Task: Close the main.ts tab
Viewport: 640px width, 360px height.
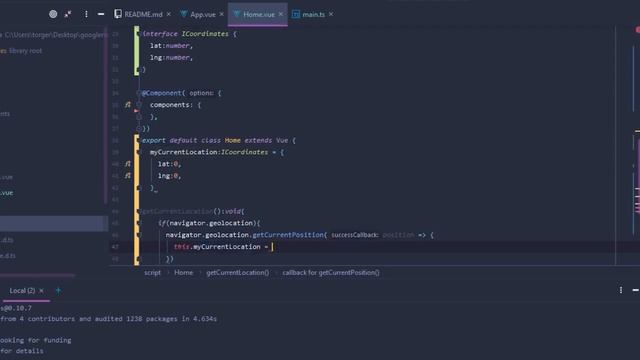Action: click(x=331, y=14)
